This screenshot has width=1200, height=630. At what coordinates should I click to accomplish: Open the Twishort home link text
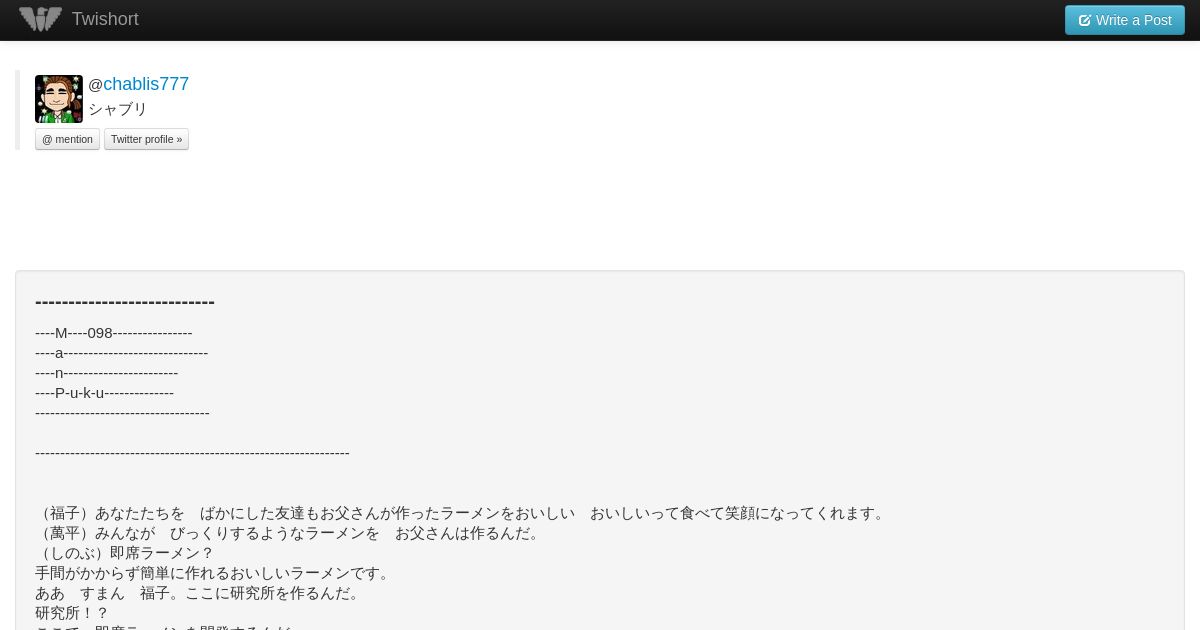click(x=105, y=19)
